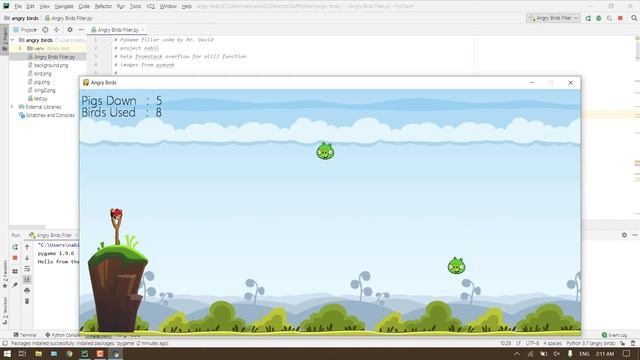Select test.py in project tree
640x360 pixels.
click(38, 99)
